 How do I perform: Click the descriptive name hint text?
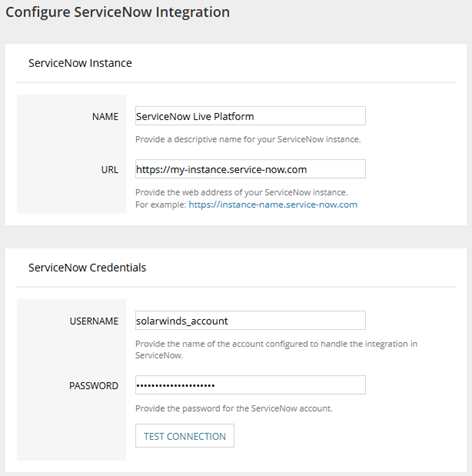(248, 139)
